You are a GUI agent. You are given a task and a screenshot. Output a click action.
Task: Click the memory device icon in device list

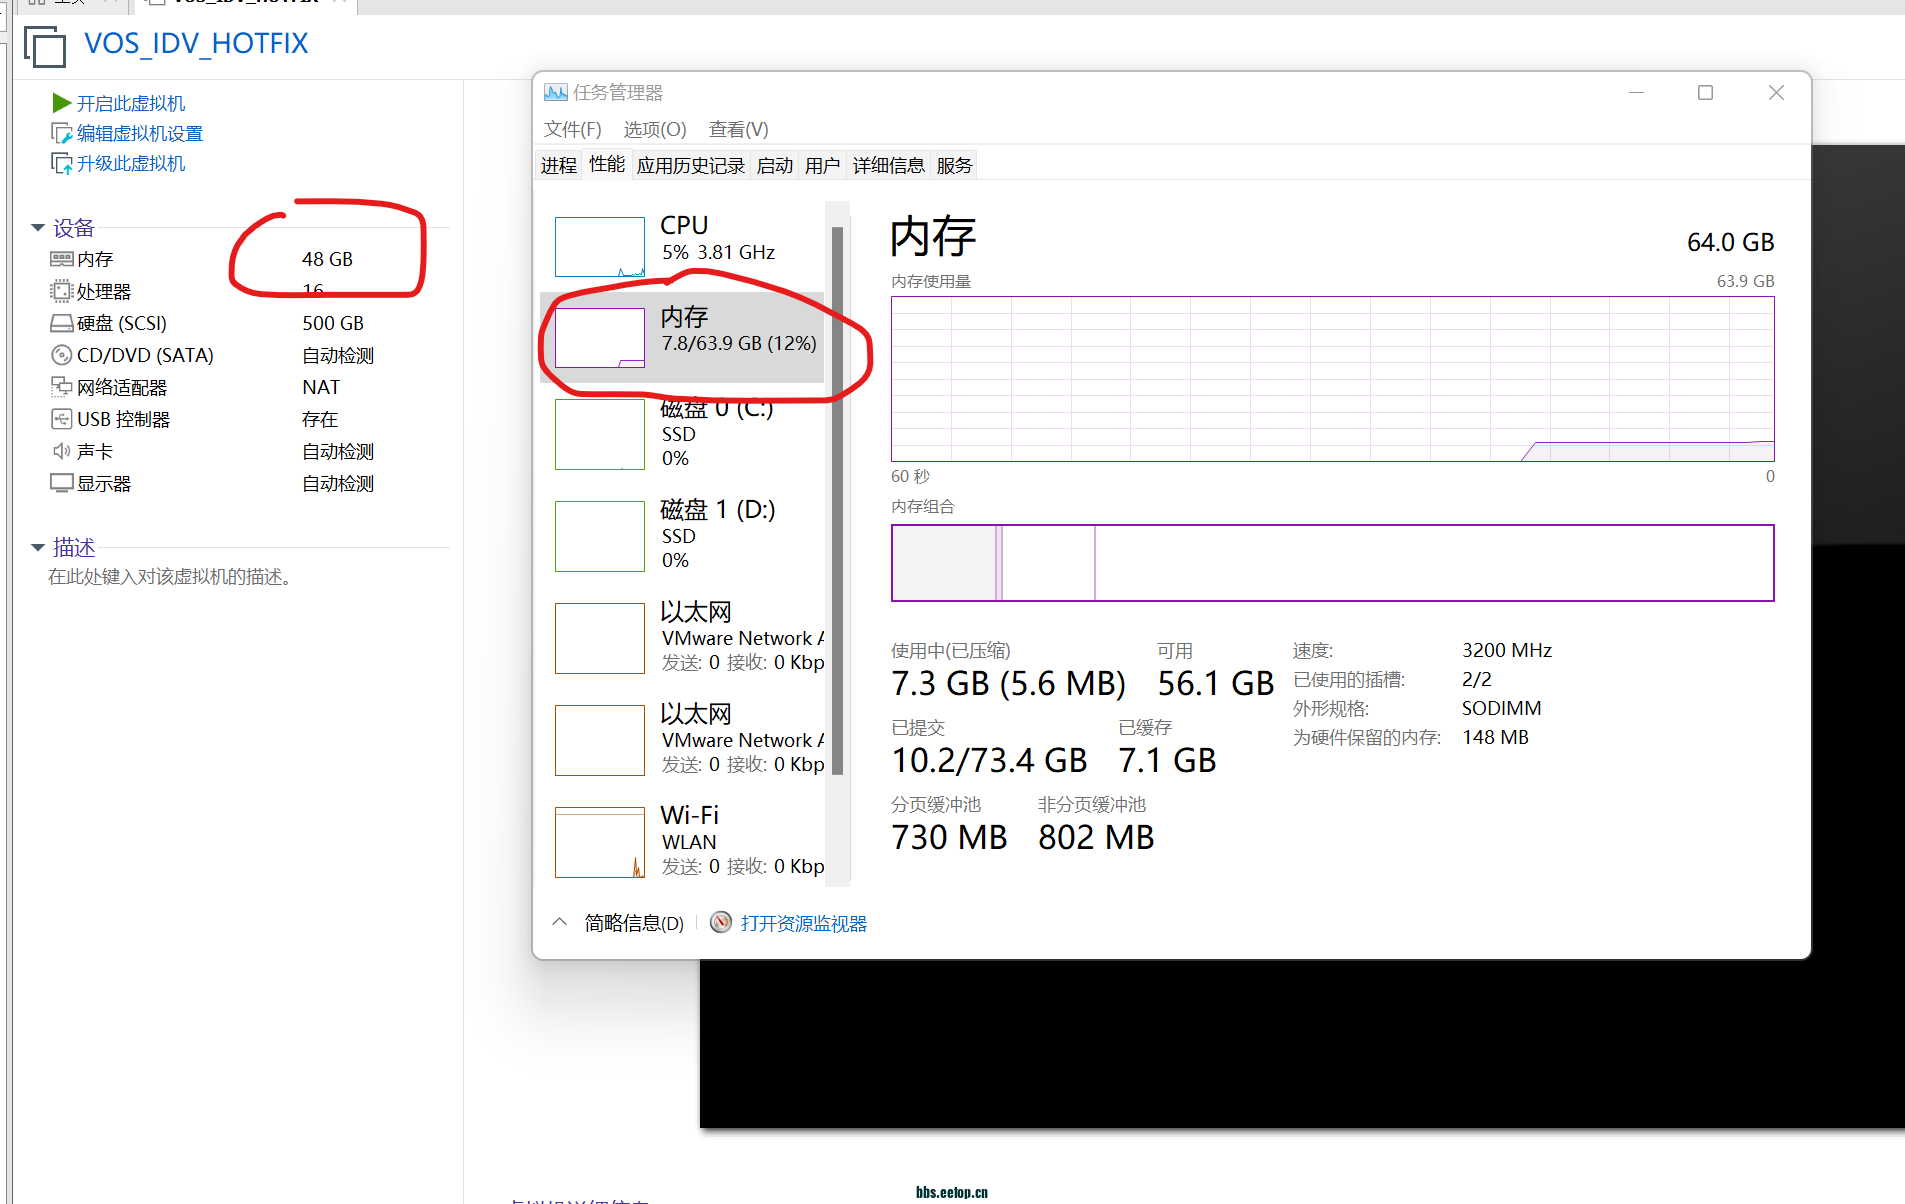(61, 259)
